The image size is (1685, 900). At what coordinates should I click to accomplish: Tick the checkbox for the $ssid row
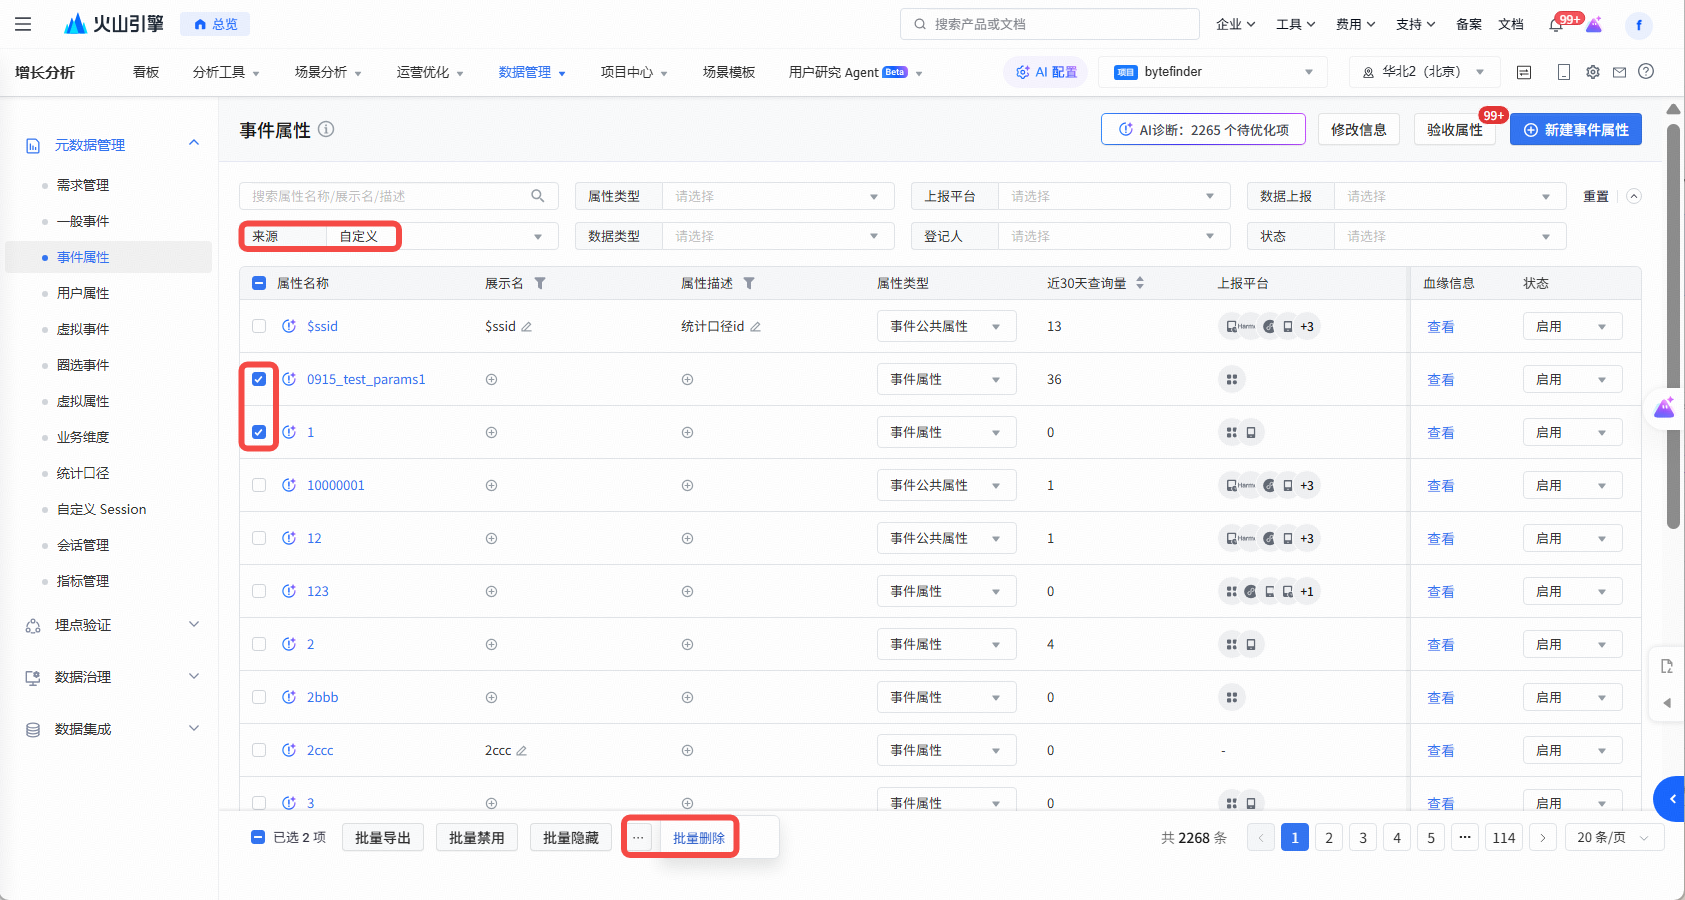point(259,326)
